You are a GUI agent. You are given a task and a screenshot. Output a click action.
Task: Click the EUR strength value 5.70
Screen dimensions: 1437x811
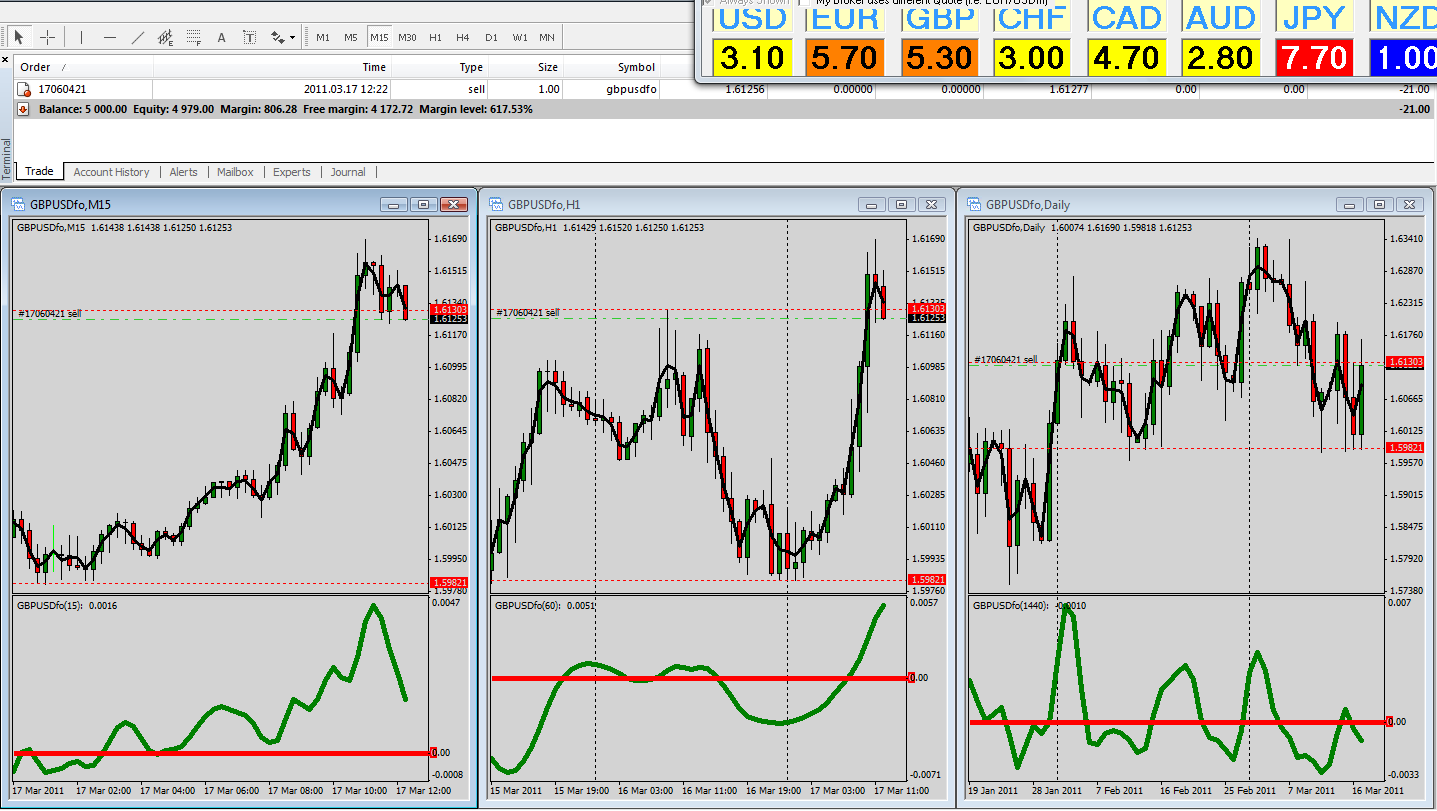pyautogui.click(x=846, y=57)
